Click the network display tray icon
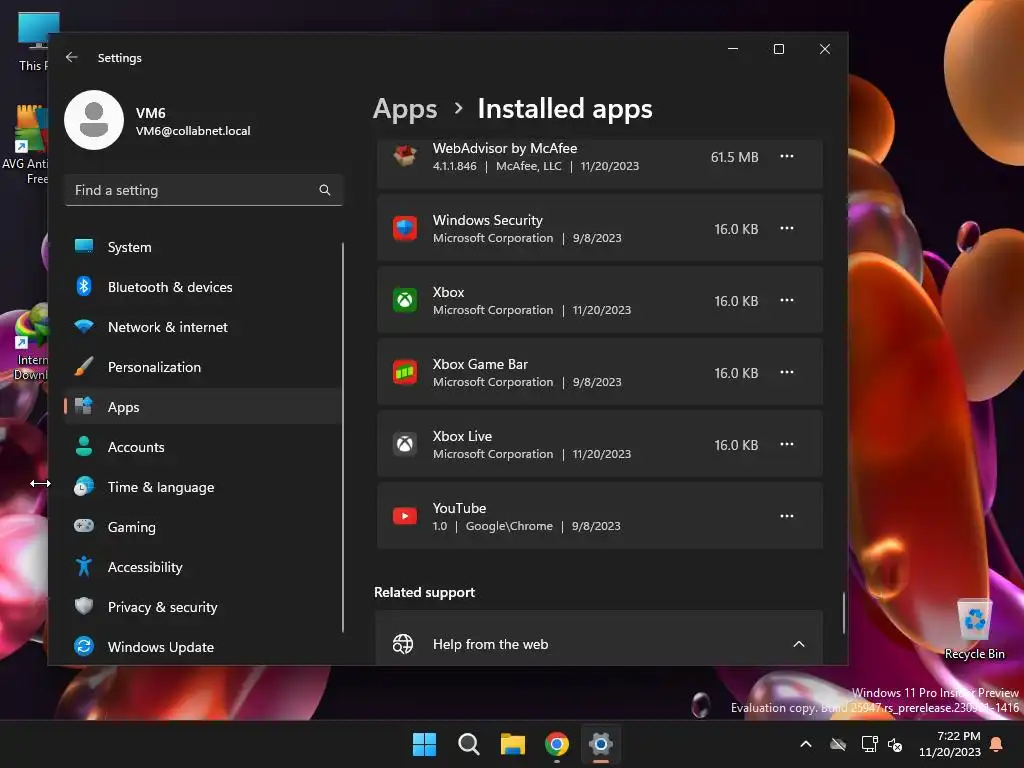The width and height of the screenshot is (1024, 768). 869,744
